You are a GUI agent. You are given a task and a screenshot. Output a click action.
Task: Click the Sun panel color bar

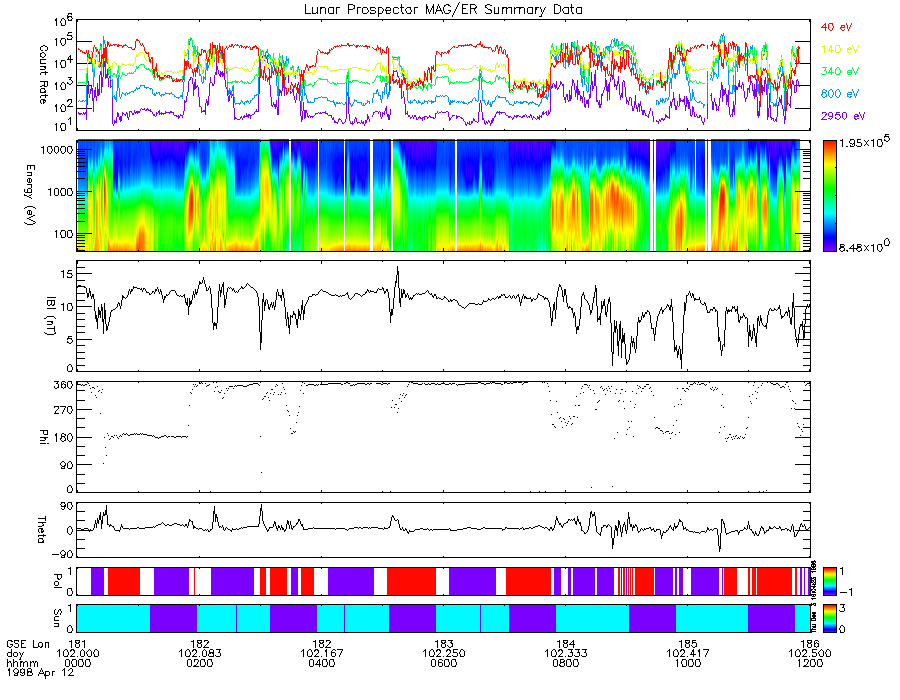coord(829,618)
